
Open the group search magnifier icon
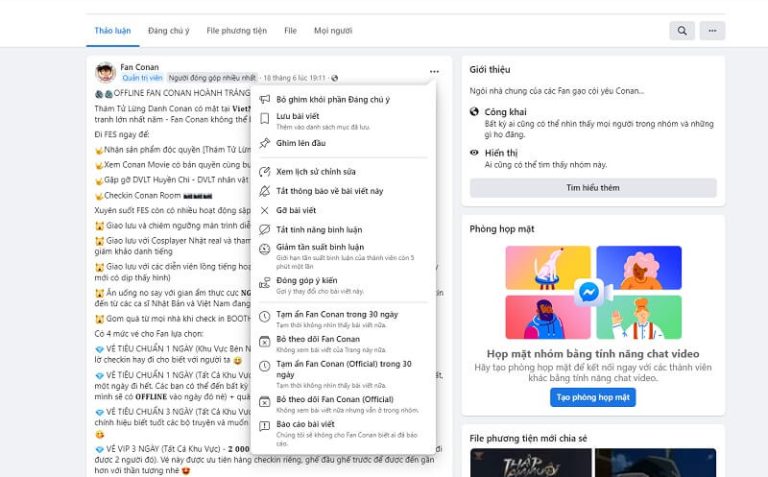pyautogui.click(x=682, y=31)
